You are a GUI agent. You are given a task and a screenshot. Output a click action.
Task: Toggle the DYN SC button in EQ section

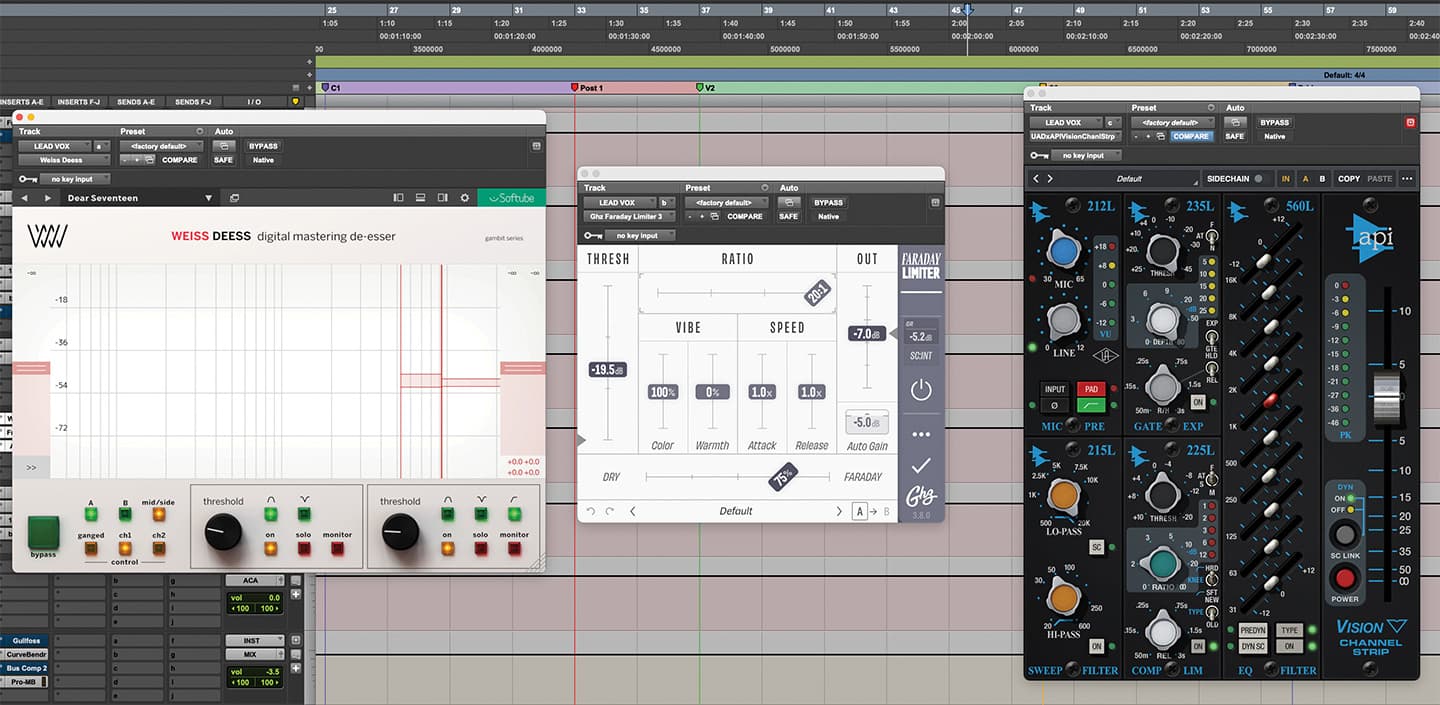tap(1253, 646)
